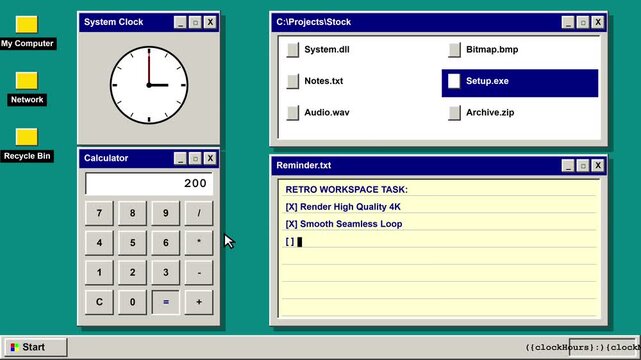Close the Reminder.txt window
The width and height of the screenshot is (641, 360).
[598, 165]
